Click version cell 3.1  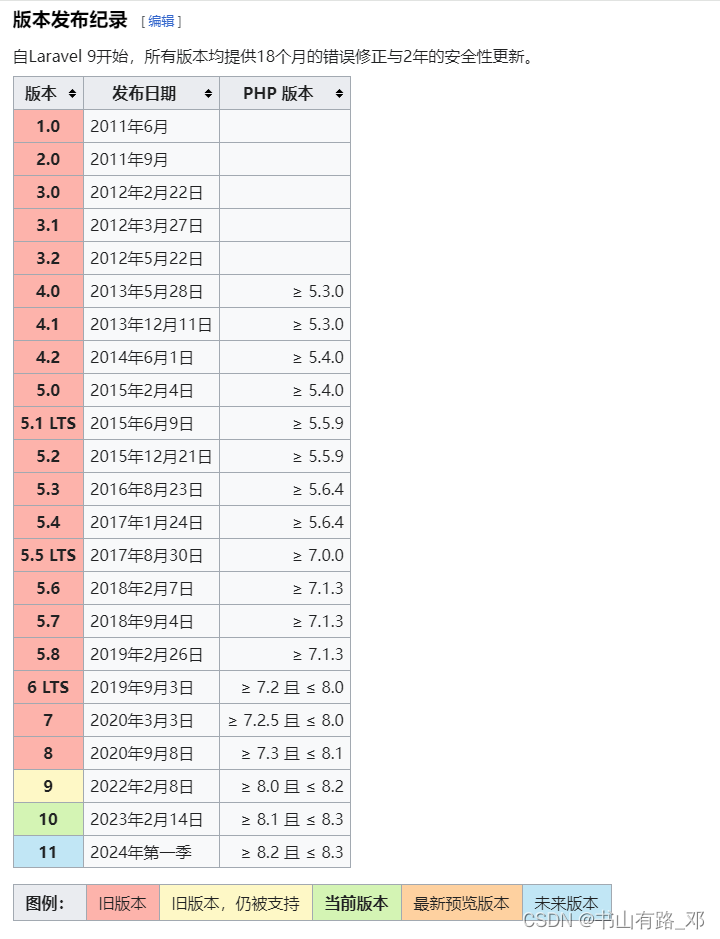click(x=49, y=225)
